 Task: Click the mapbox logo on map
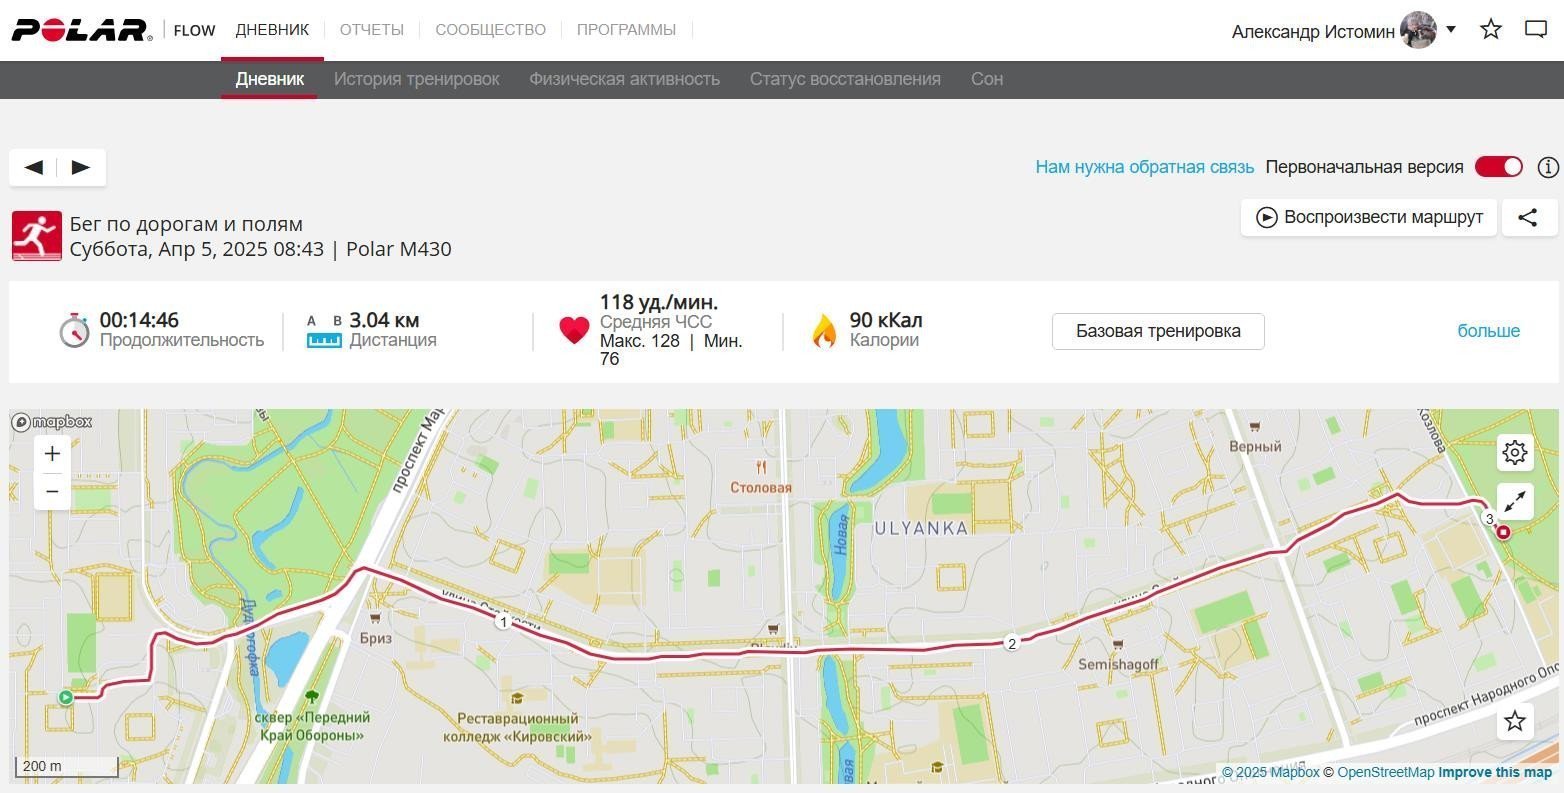point(52,422)
